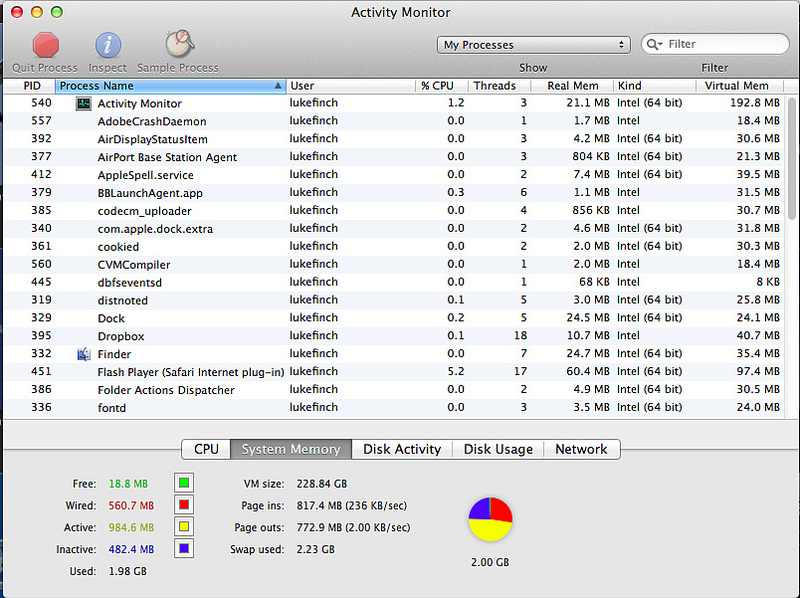This screenshot has height=598, width=800.
Task: Sort by the Kind column header
Action: 654,86
